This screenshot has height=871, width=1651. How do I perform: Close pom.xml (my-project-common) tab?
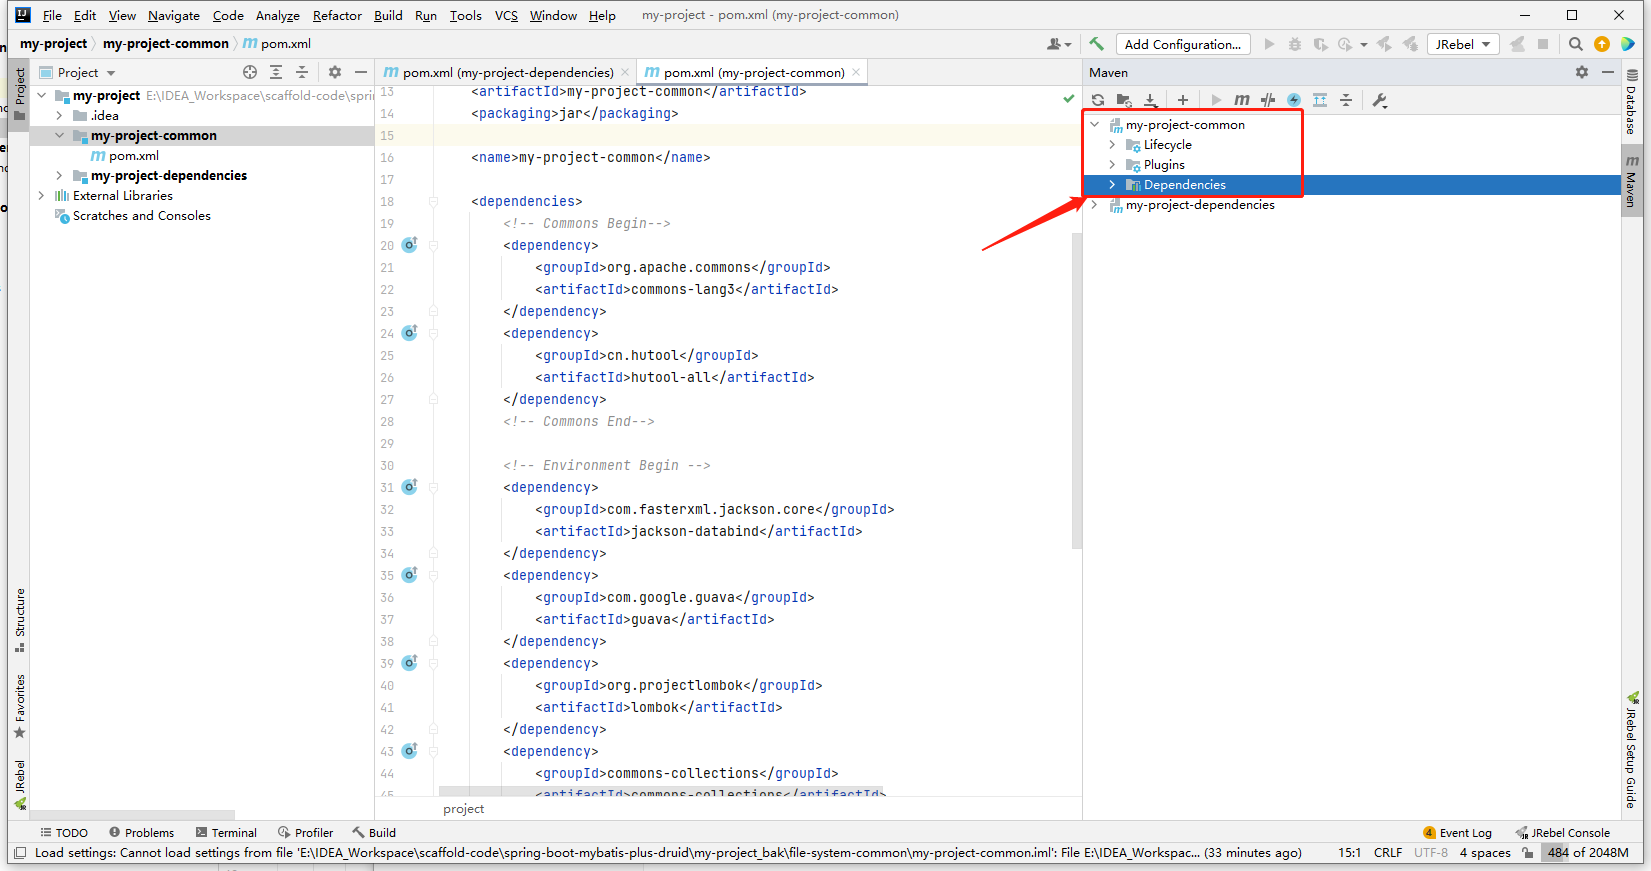pyautogui.click(x=856, y=72)
